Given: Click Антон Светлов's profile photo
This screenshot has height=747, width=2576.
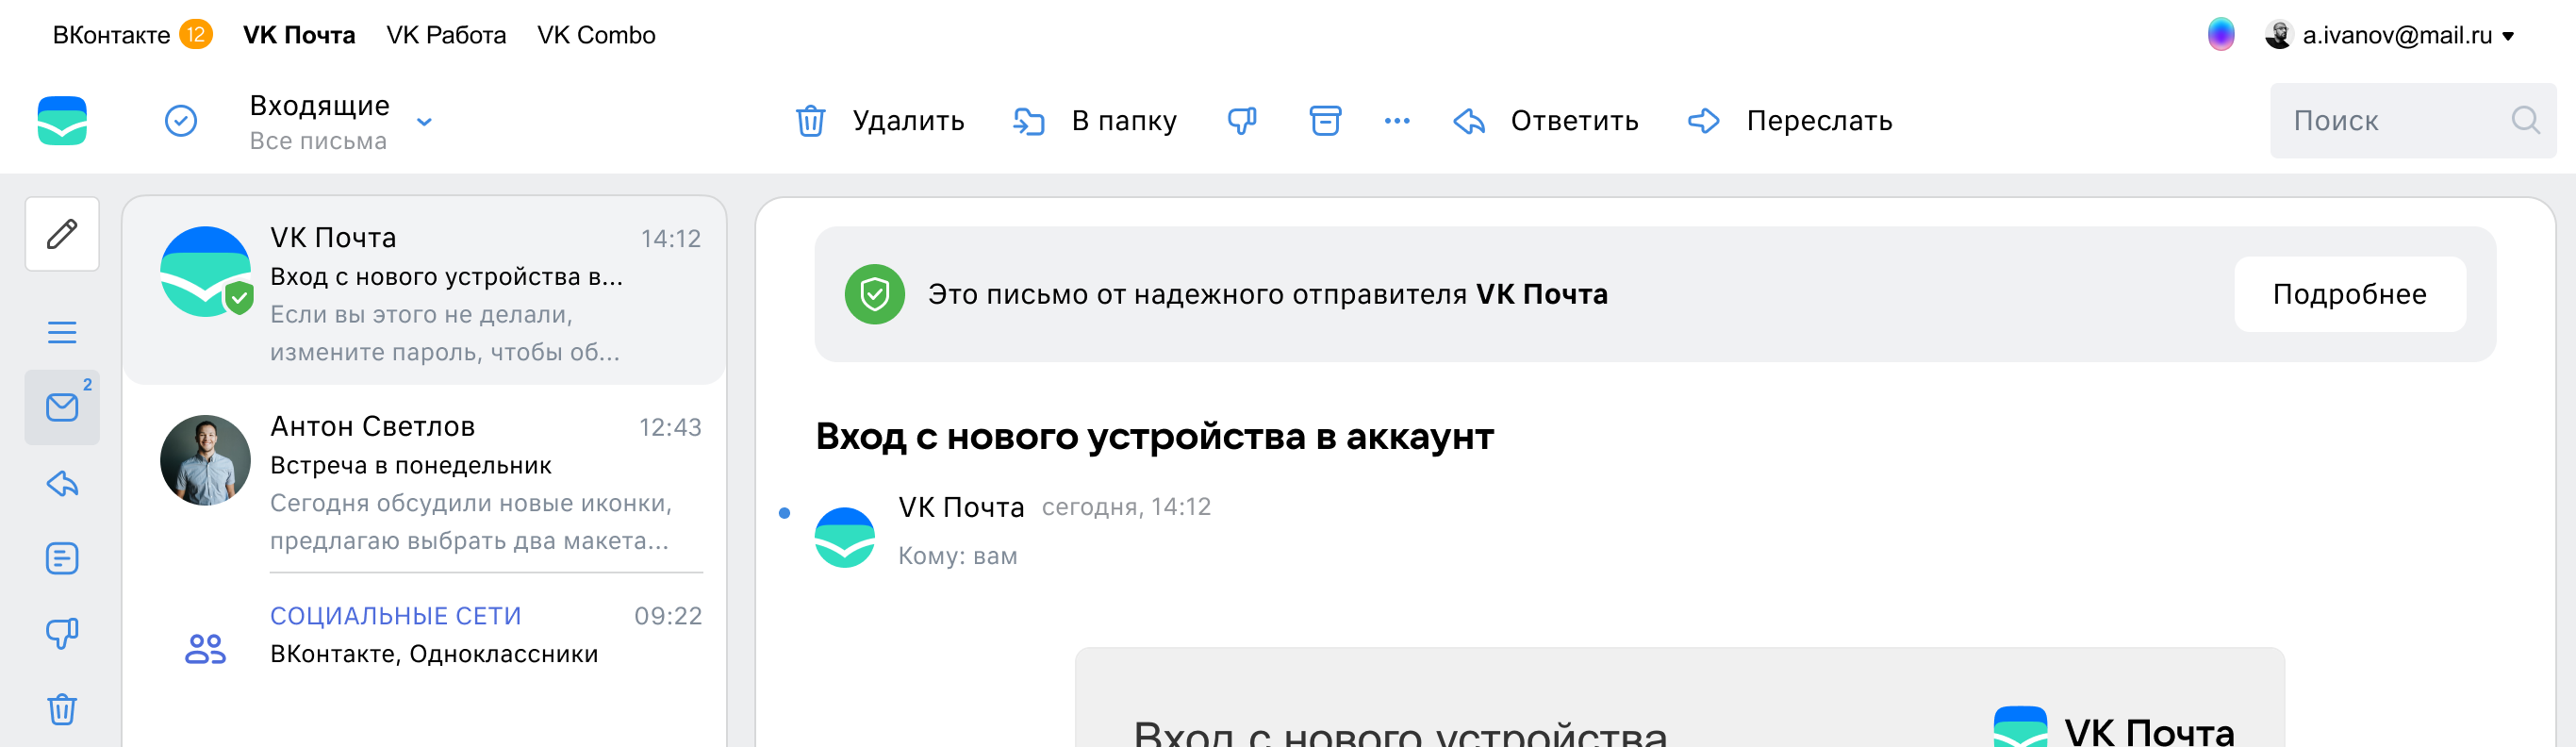Looking at the screenshot, I should [205, 460].
